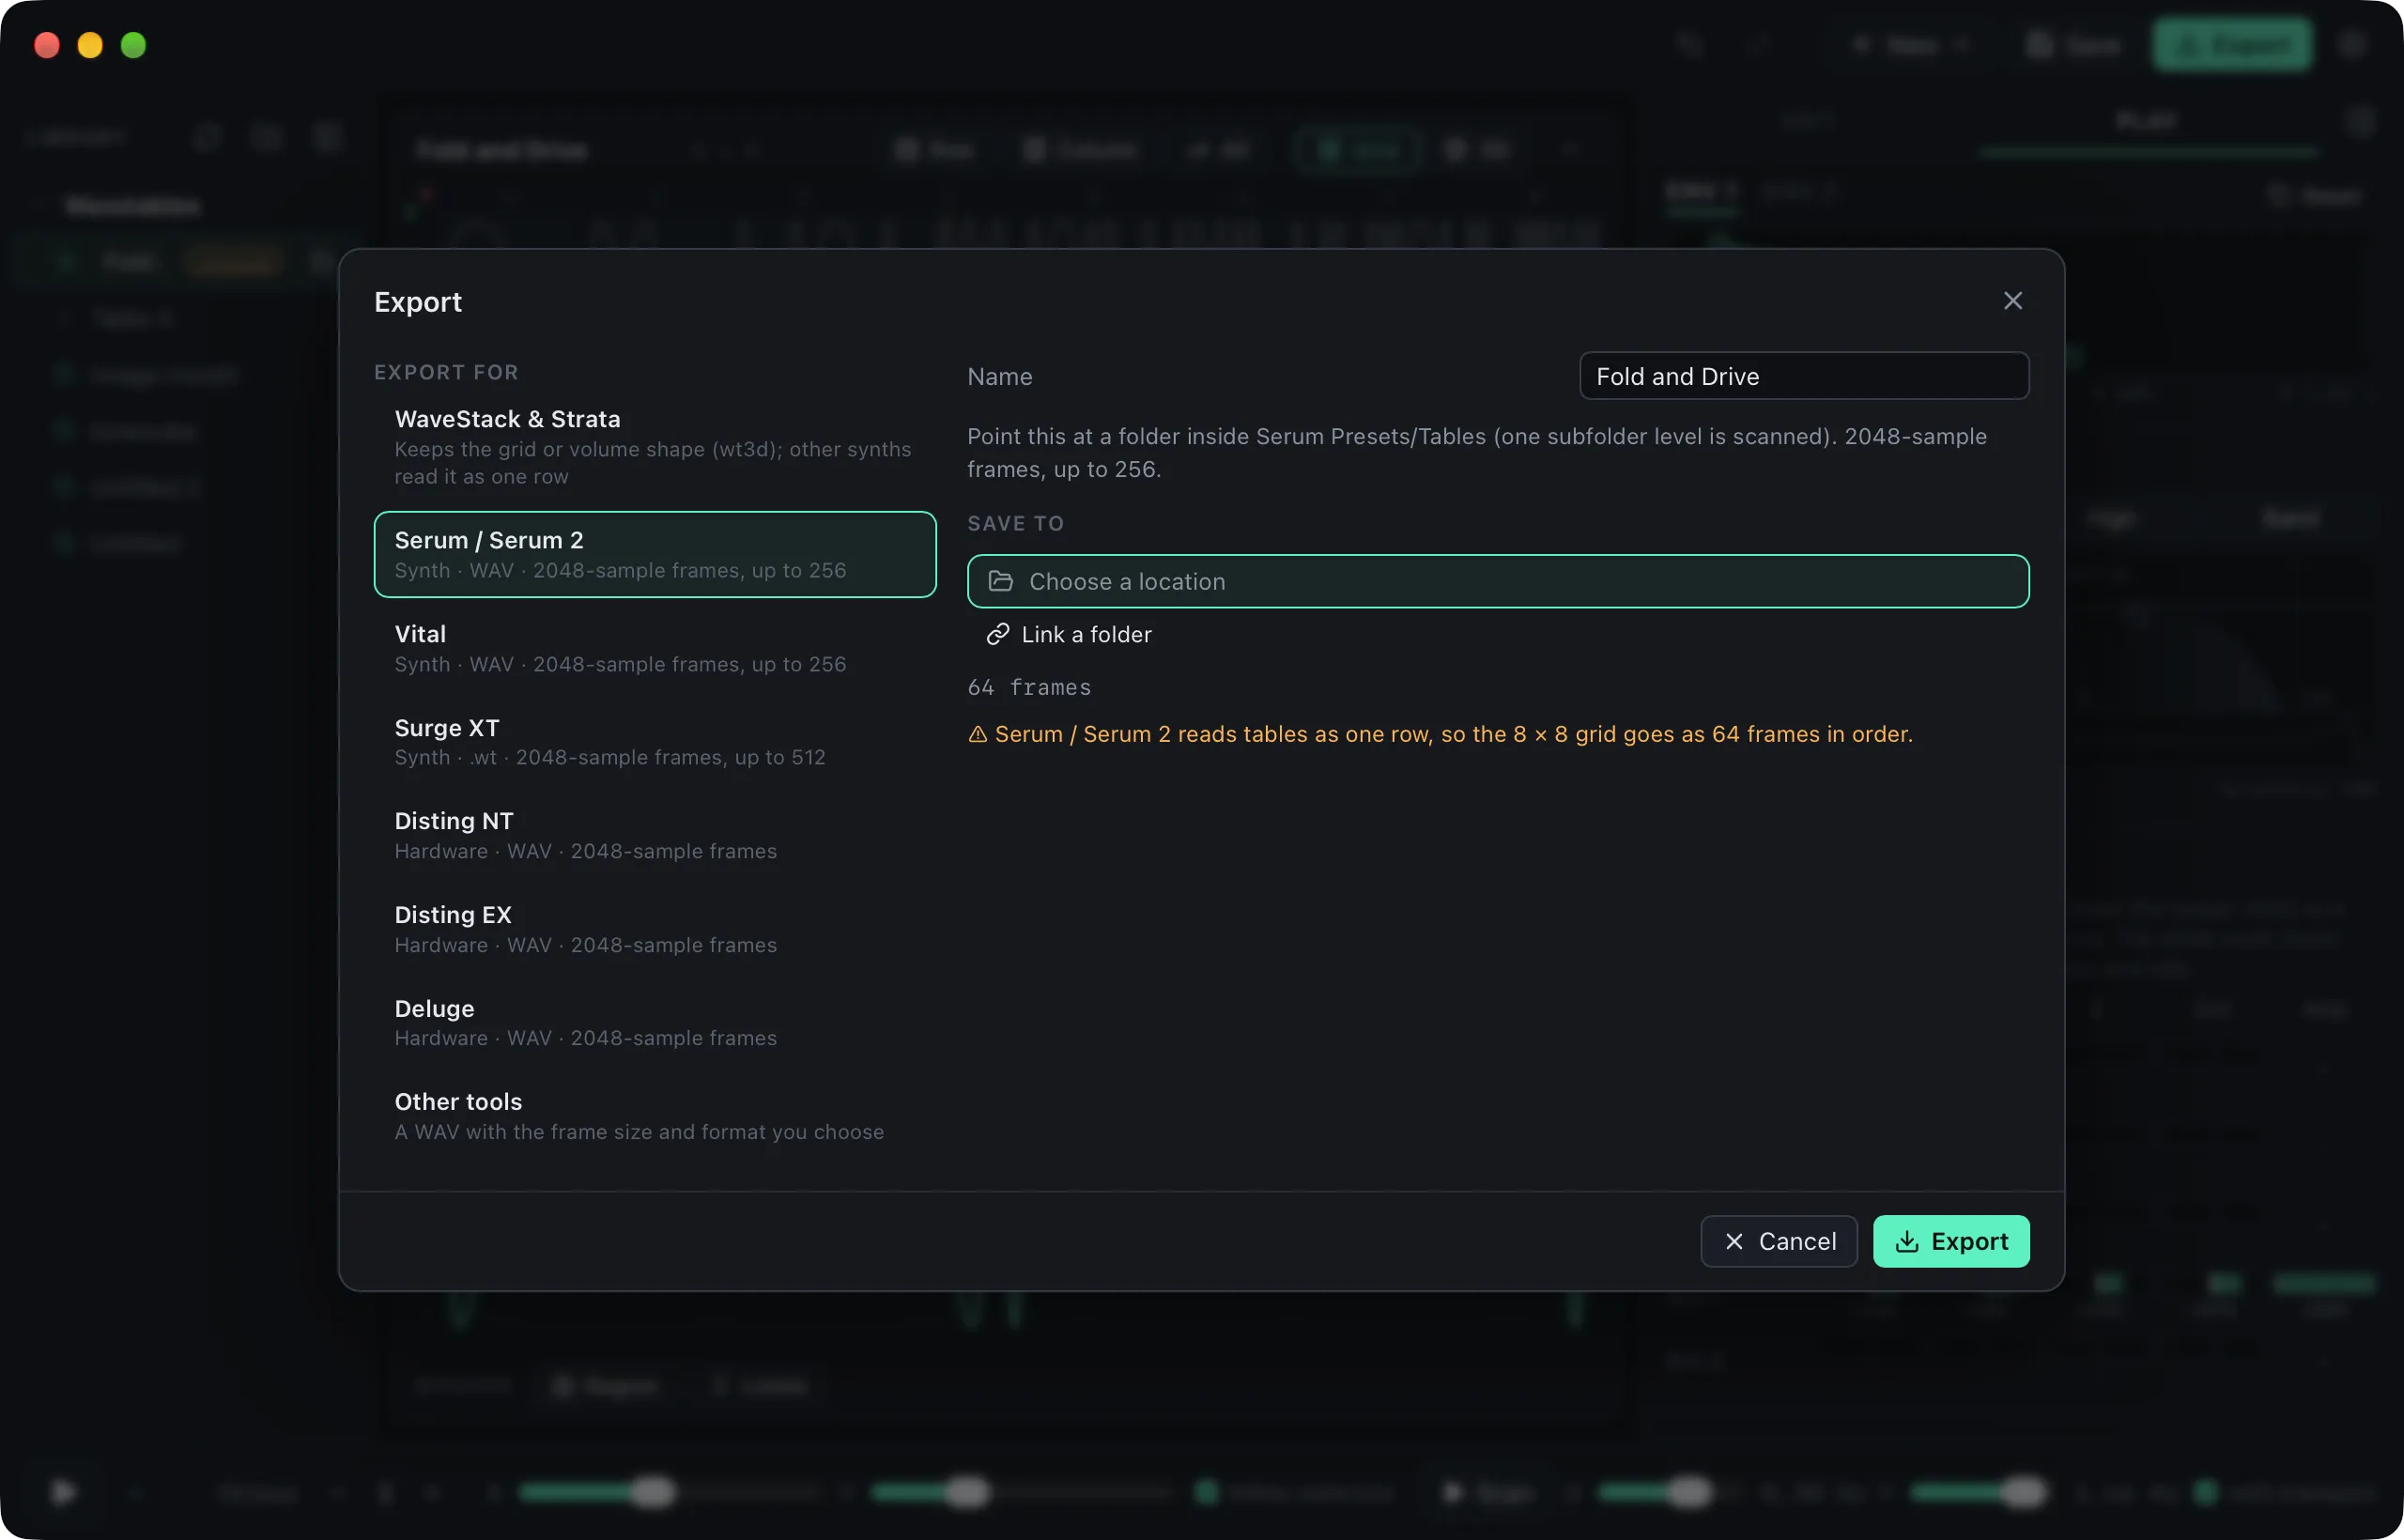2404x1540 pixels.
Task: Open the Choose a location picker
Action: [1497, 581]
